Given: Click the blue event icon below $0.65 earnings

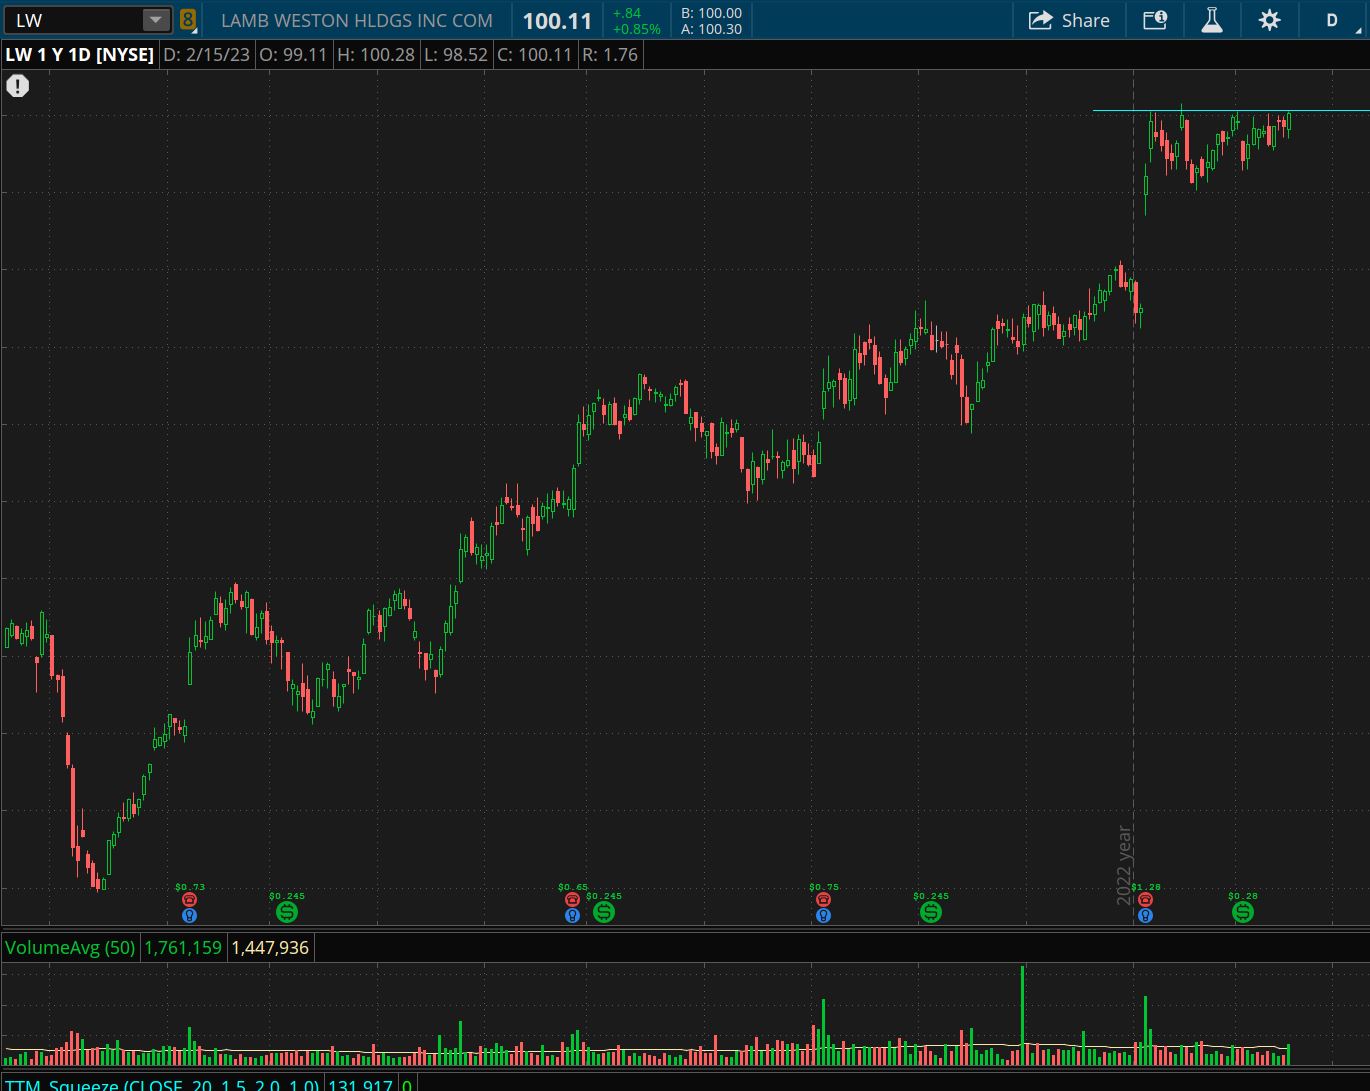Looking at the screenshot, I should [572, 915].
